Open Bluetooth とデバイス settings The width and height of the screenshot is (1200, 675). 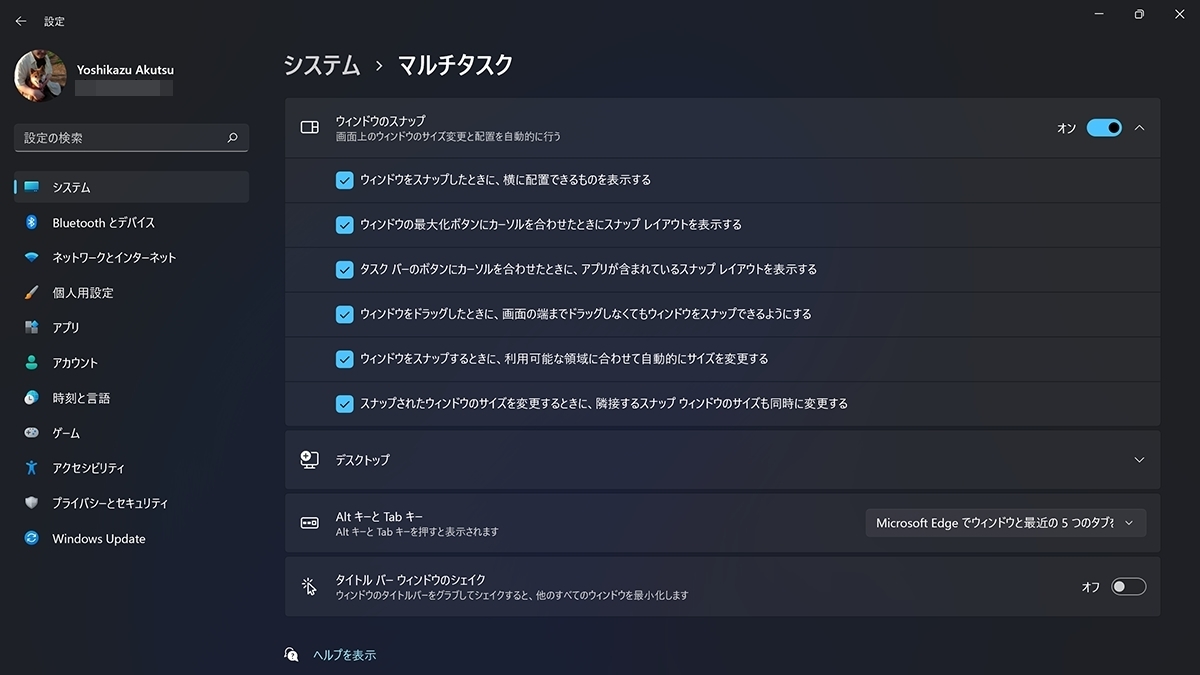tap(131, 222)
